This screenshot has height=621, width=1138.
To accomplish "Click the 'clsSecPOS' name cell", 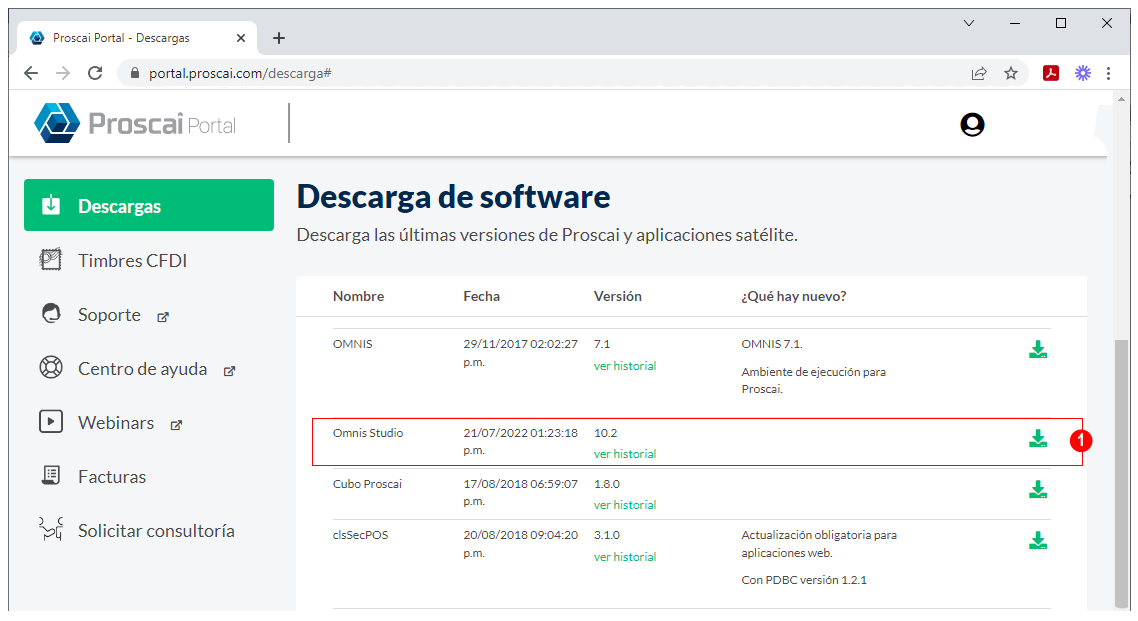I will [x=361, y=535].
